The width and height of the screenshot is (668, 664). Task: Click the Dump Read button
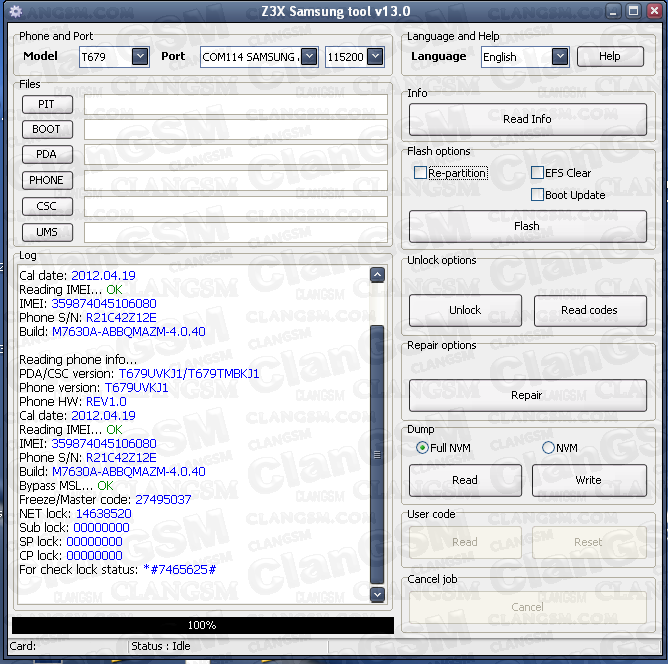465,480
